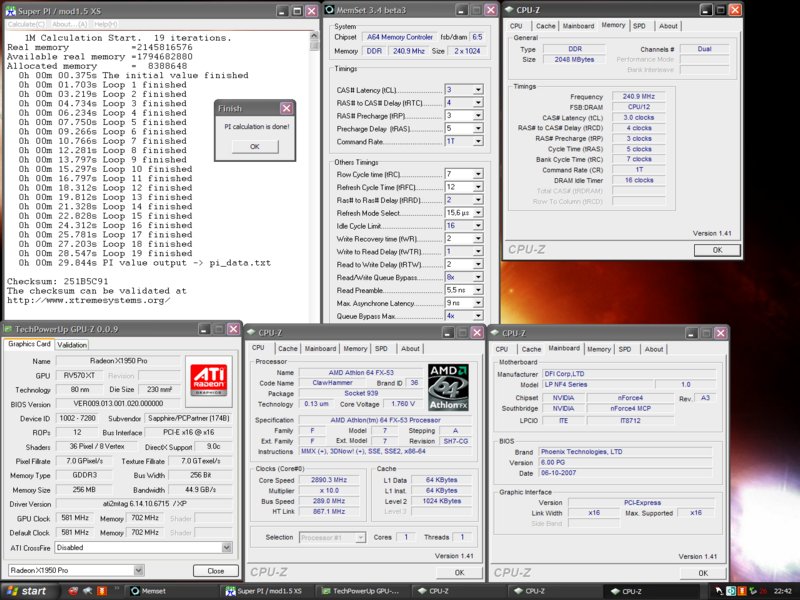This screenshot has width=800, height=600.
Task: Select the Graphics Card tab in GPU-Z
Action: (29, 344)
